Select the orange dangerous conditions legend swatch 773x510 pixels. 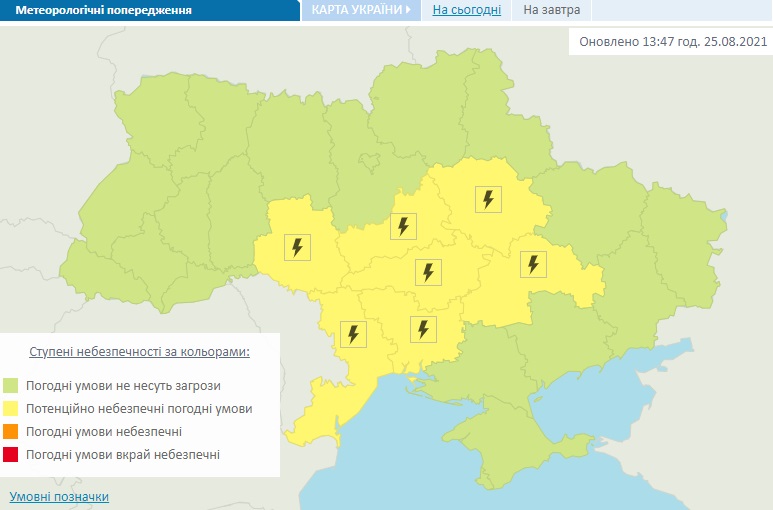click(x=11, y=432)
